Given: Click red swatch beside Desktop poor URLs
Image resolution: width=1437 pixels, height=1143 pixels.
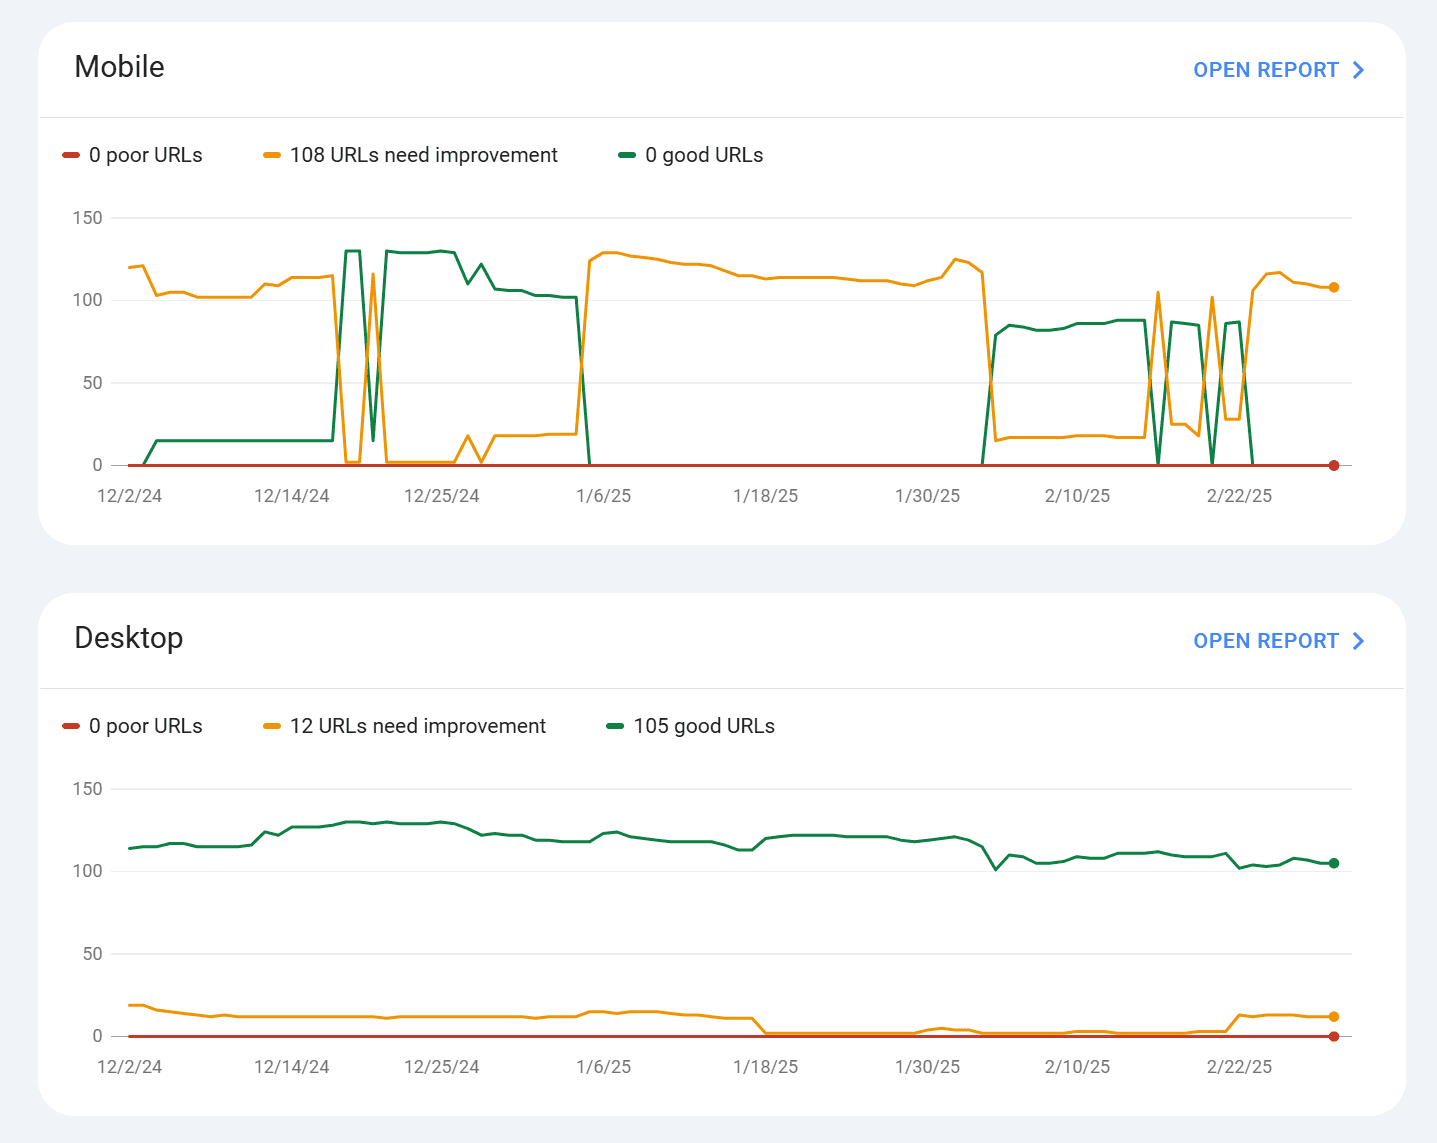Looking at the screenshot, I should 71,726.
